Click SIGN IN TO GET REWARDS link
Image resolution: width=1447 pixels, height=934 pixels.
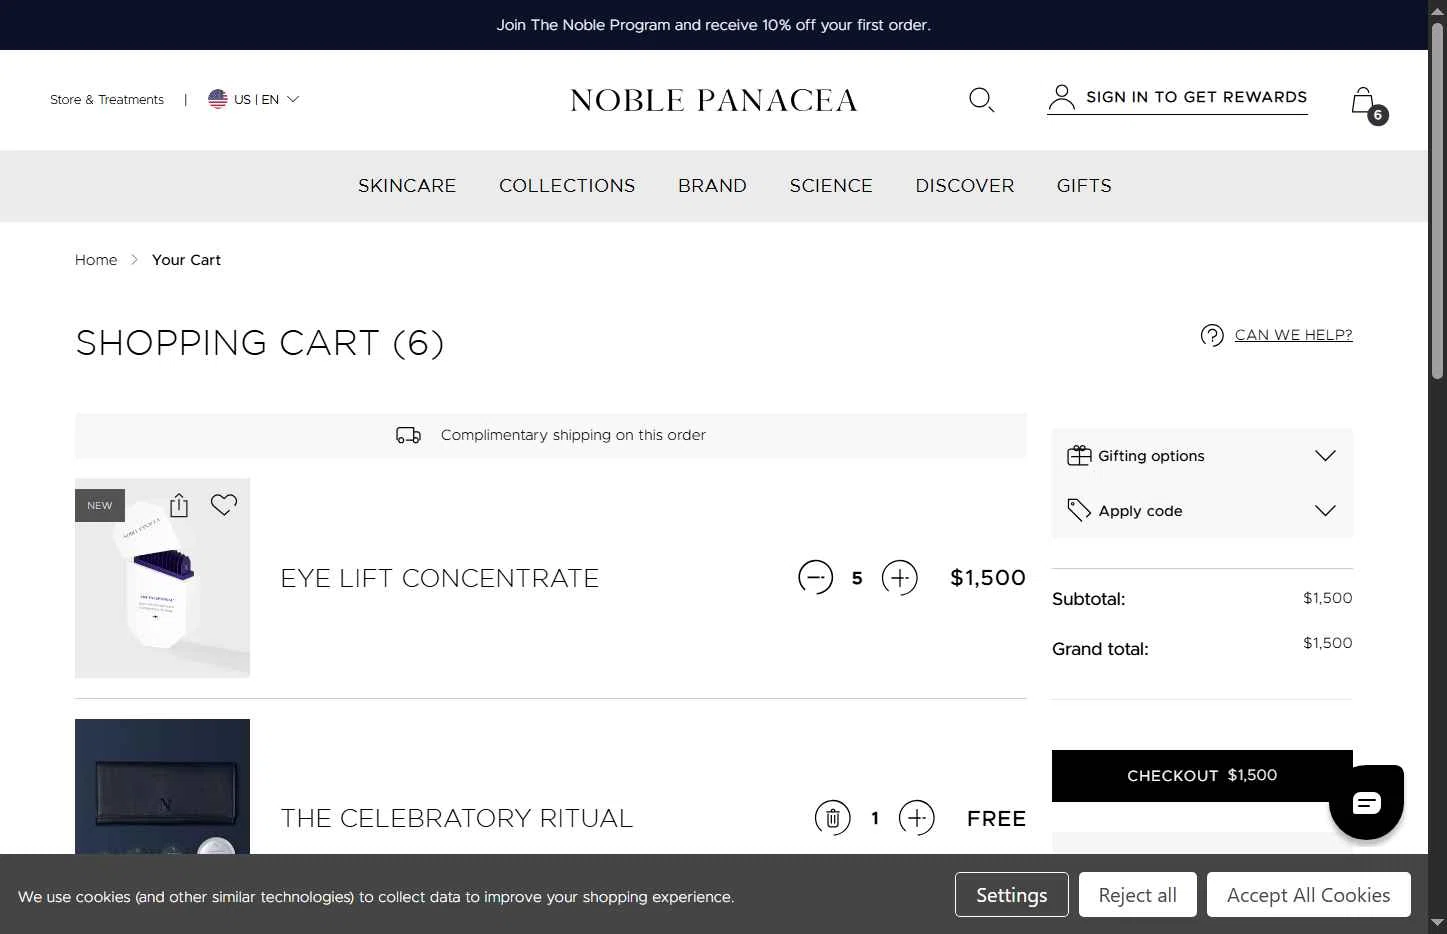1196,97
